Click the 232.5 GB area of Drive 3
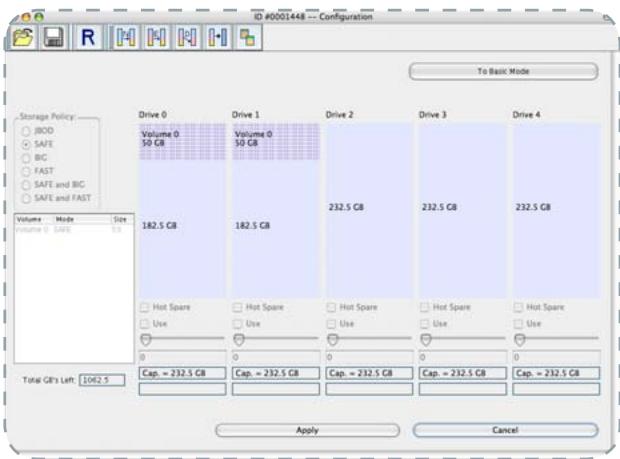620x459 pixels. (x=463, y=210)
